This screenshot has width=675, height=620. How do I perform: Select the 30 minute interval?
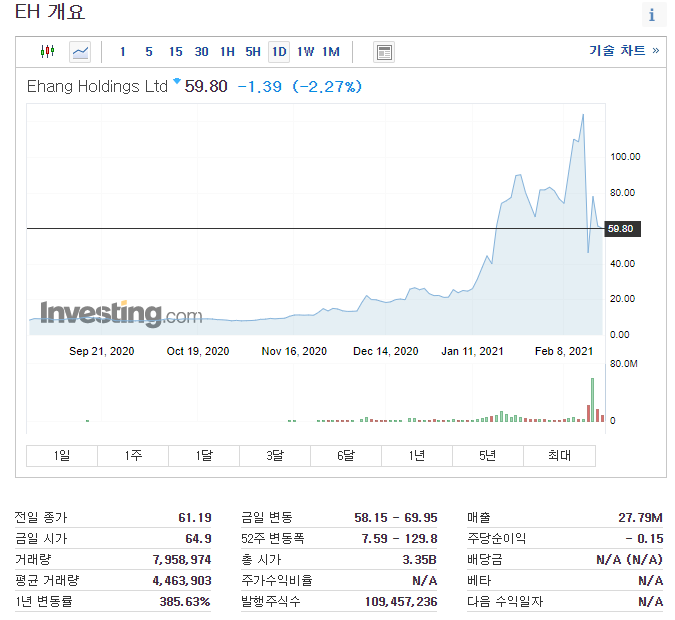point(201,52)
